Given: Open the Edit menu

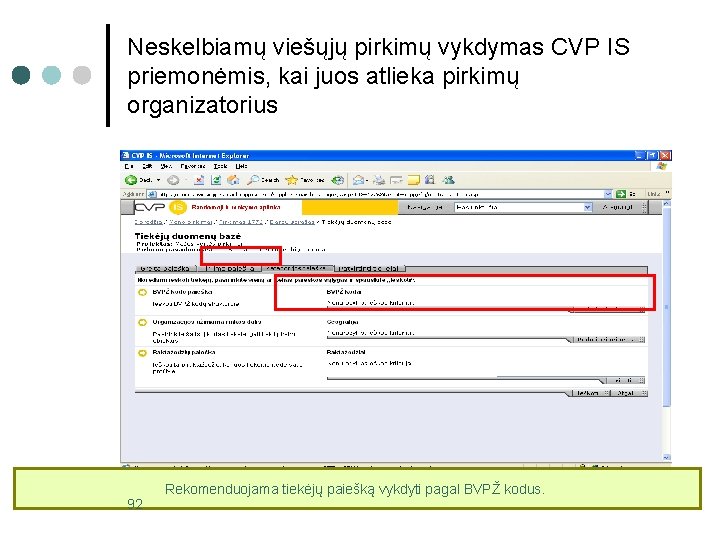Looking at the screenshot, I should coord(147,166).
